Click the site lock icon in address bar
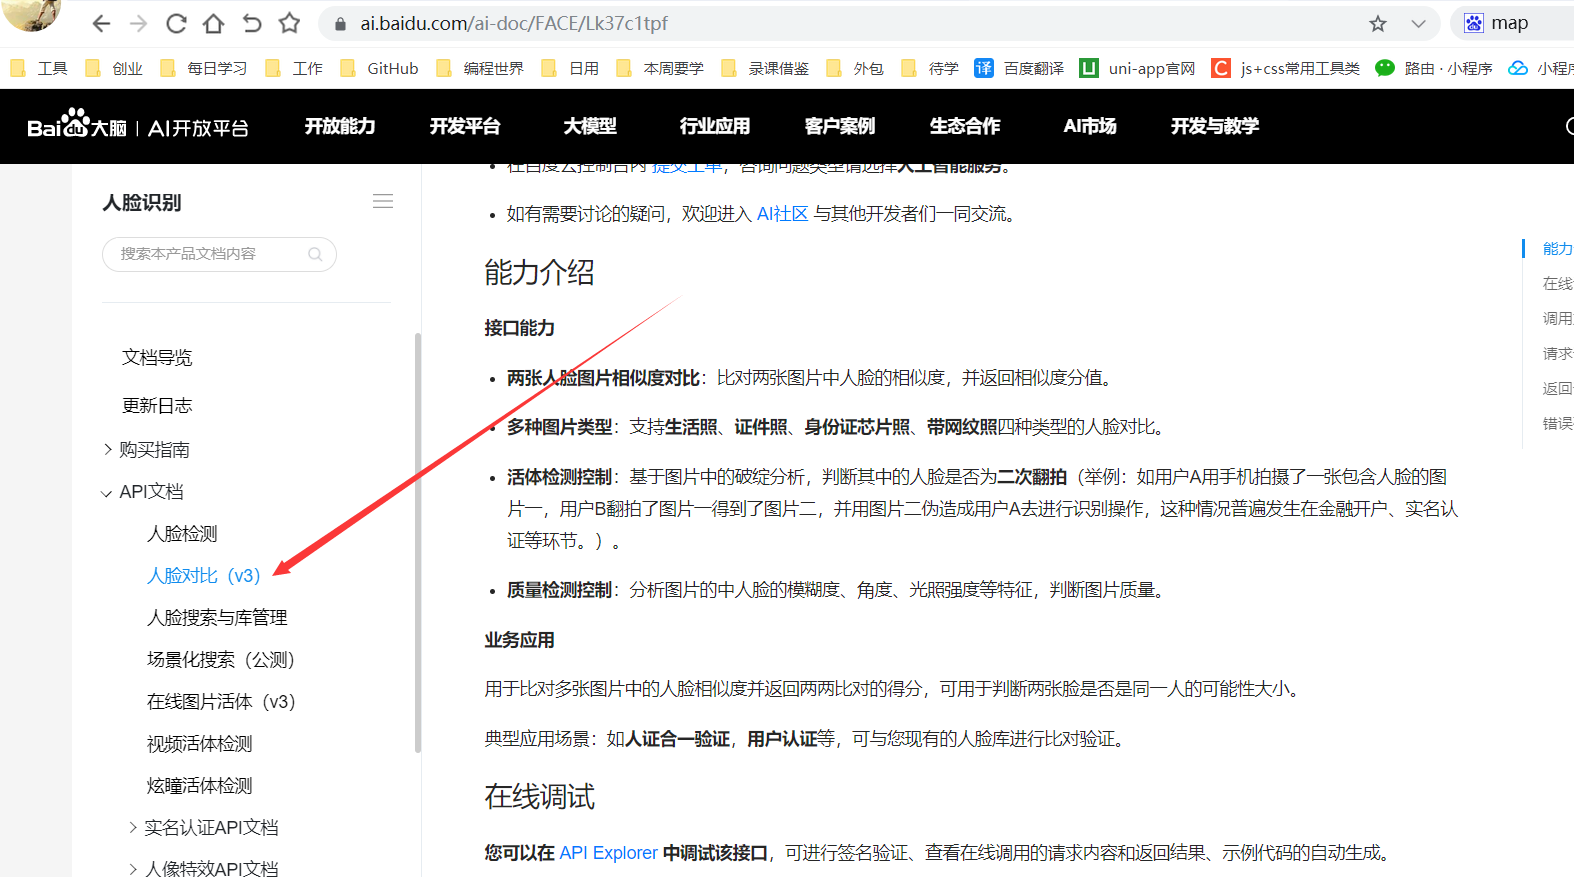 point(340,23)
